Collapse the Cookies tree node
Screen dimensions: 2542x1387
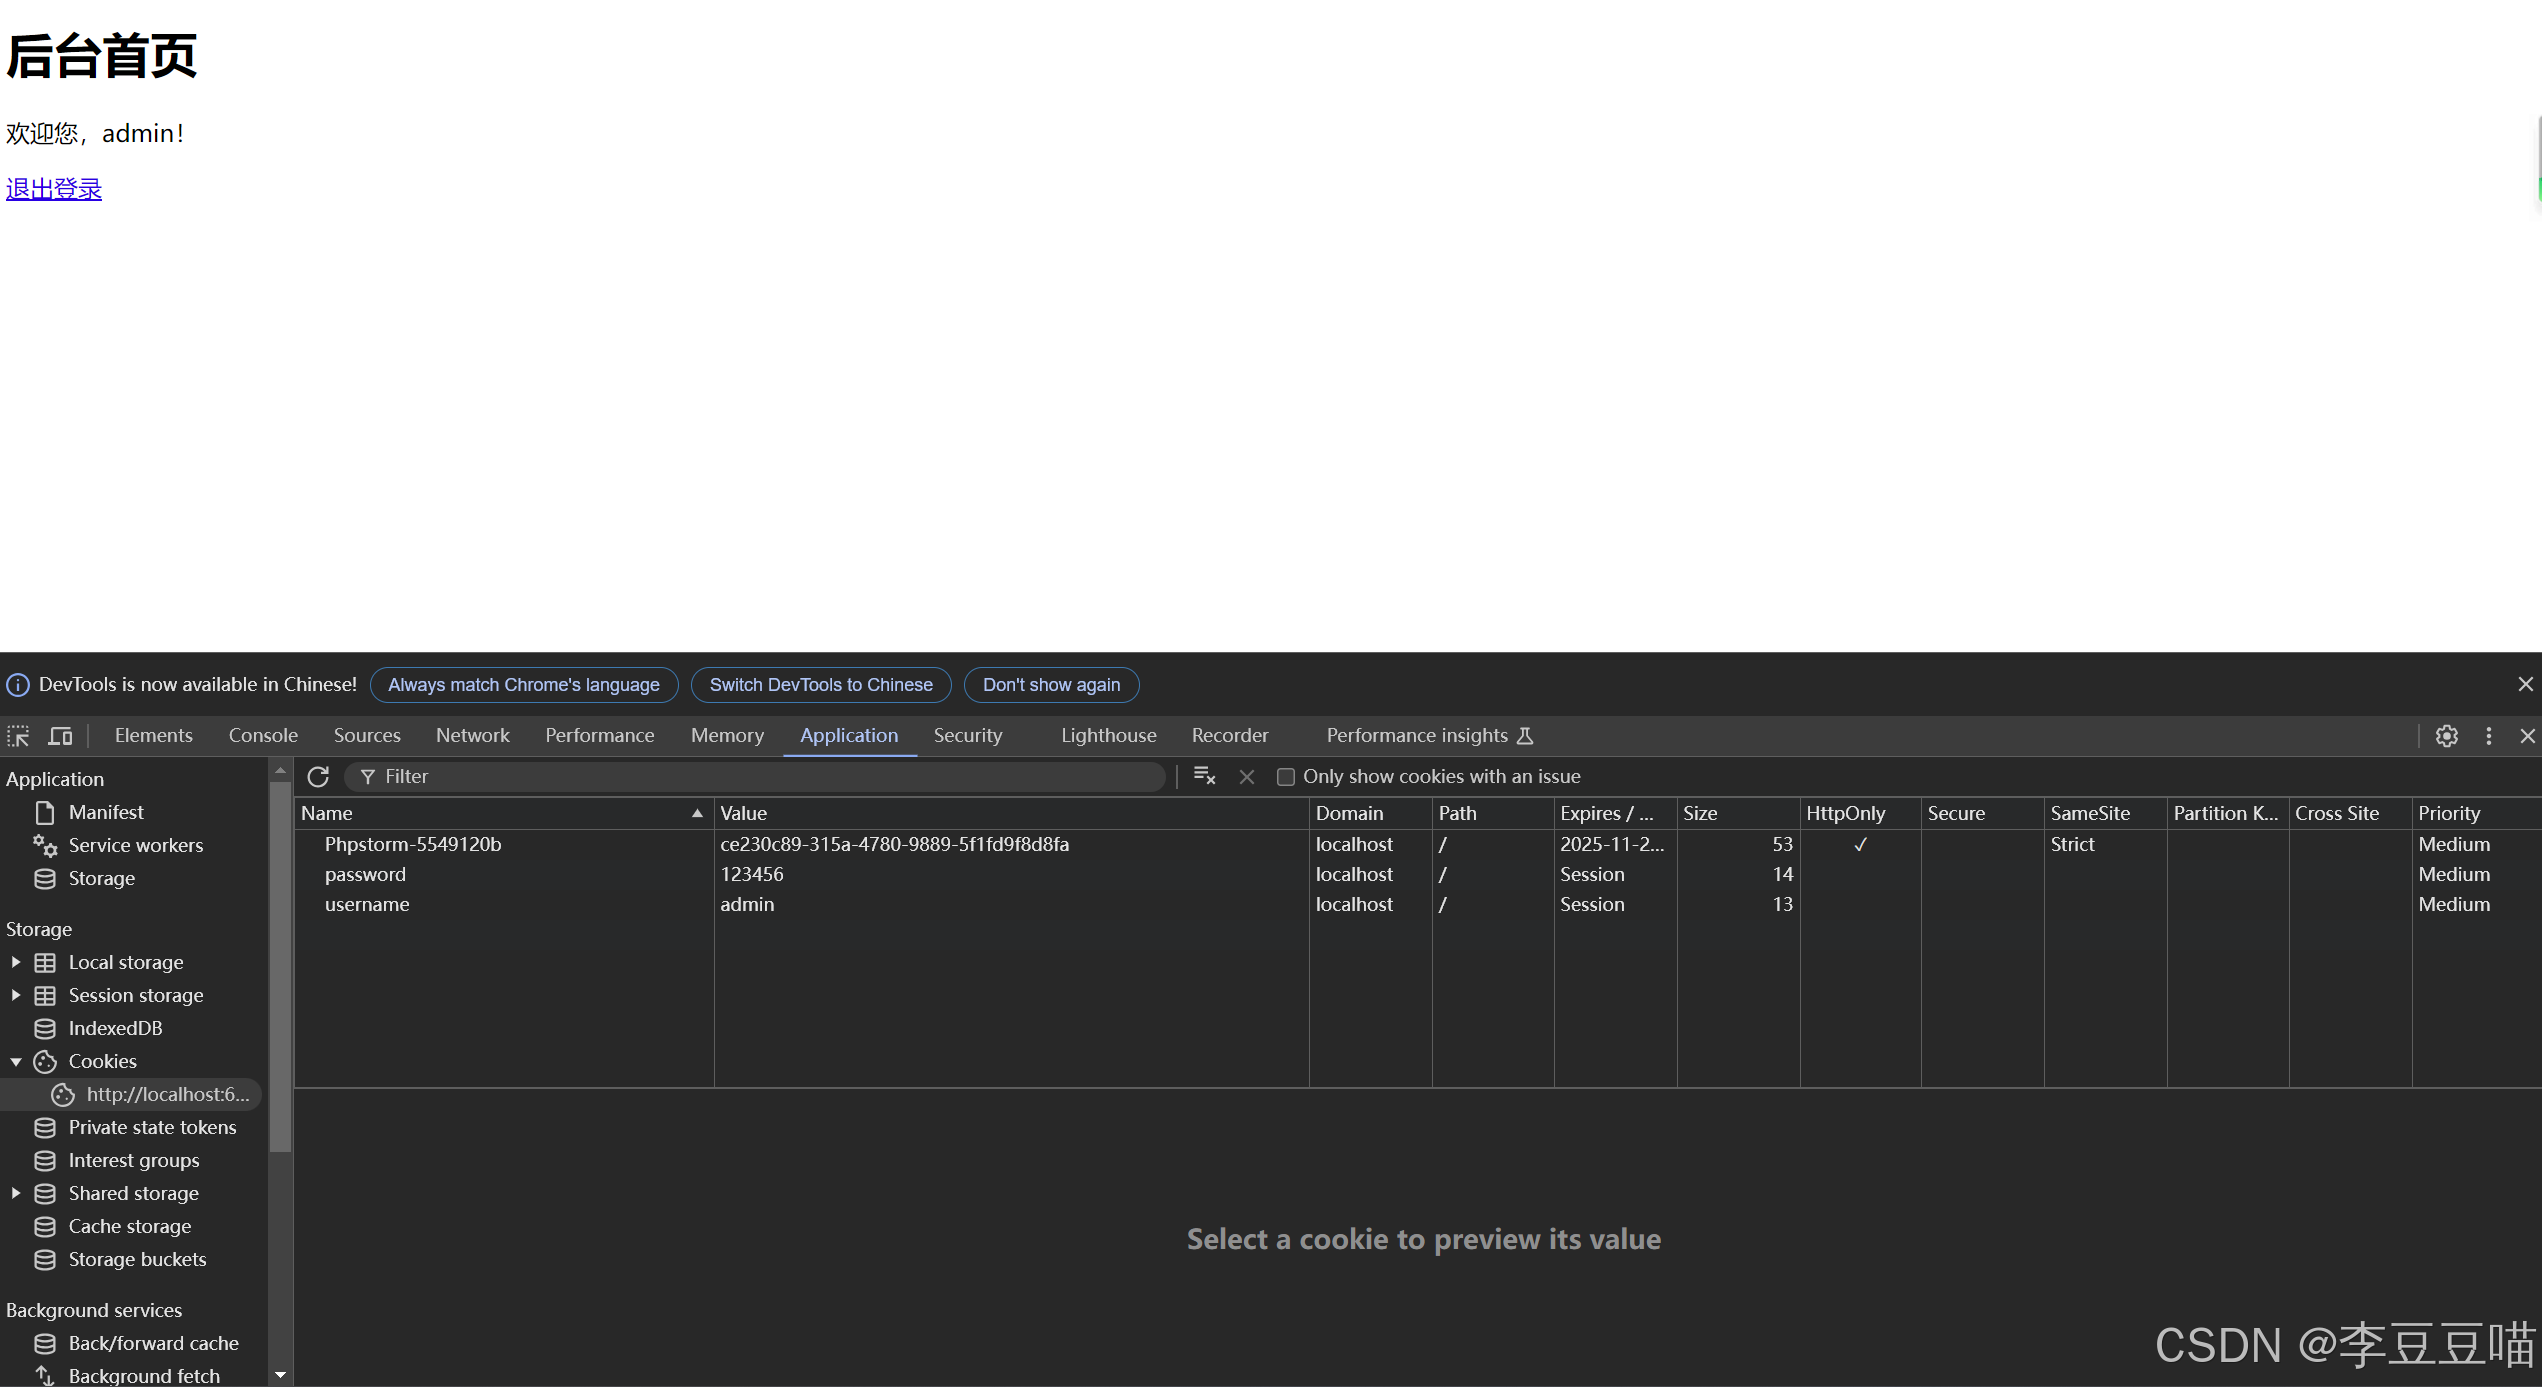[x=16, y=1061]
